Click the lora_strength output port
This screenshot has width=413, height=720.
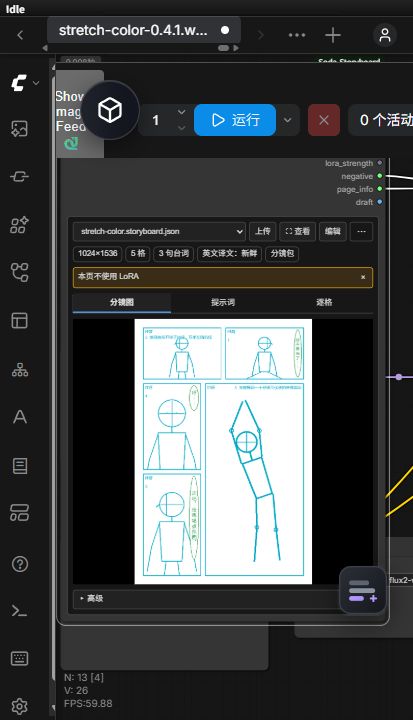379,163
